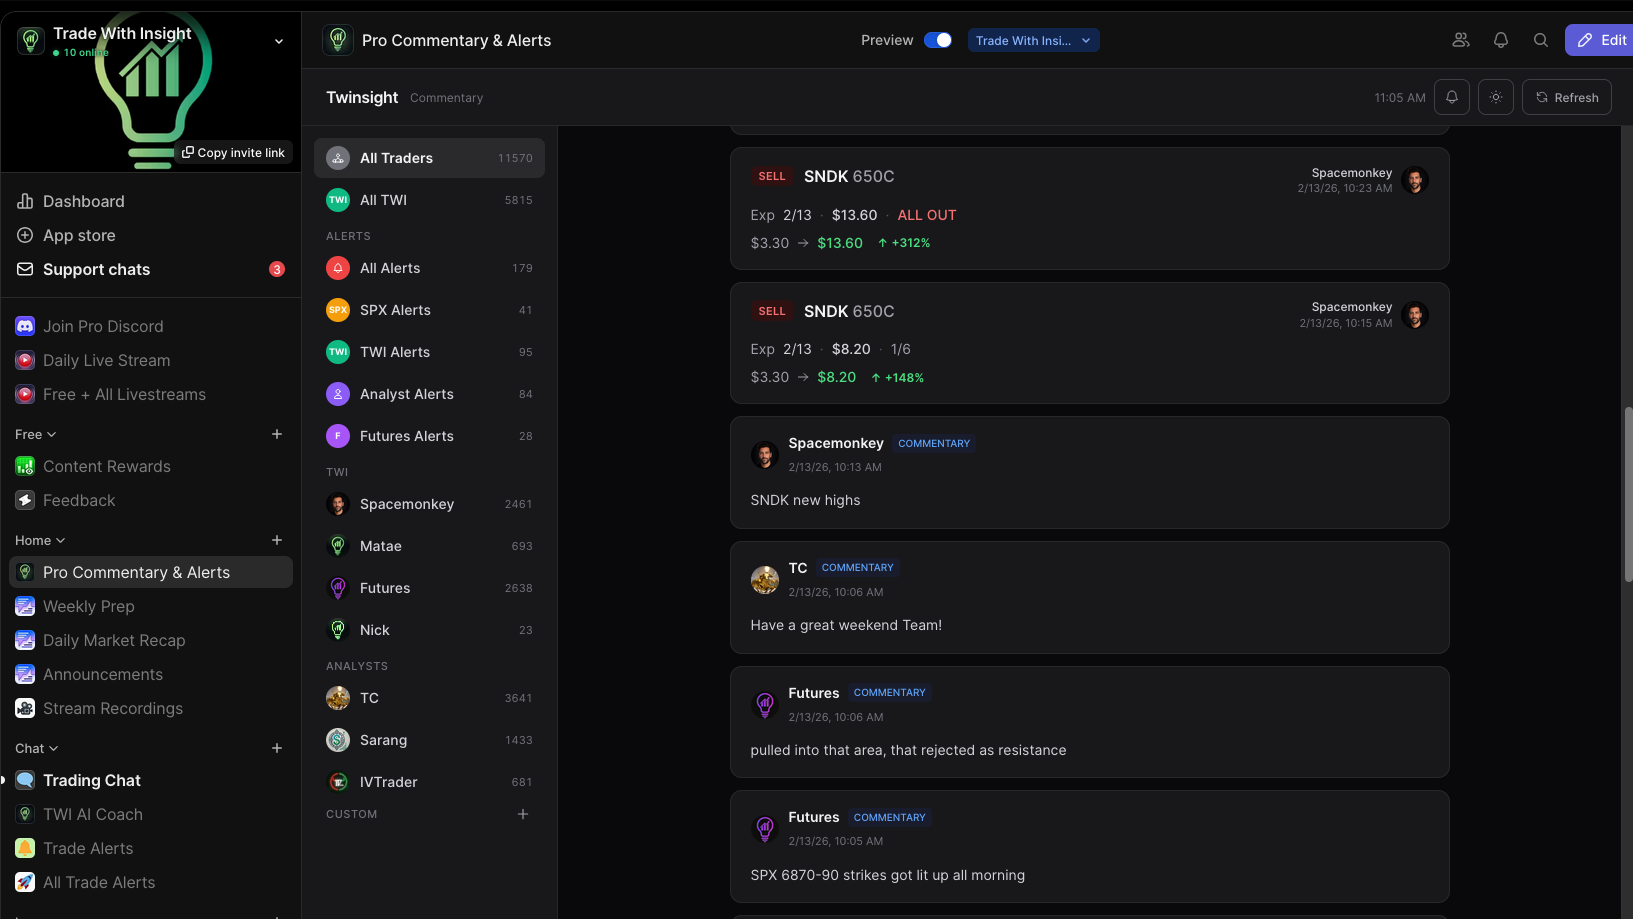1633x919 pixels.
Task: Open the TWI AI Coach icon
Action: (x=24, y=814)
